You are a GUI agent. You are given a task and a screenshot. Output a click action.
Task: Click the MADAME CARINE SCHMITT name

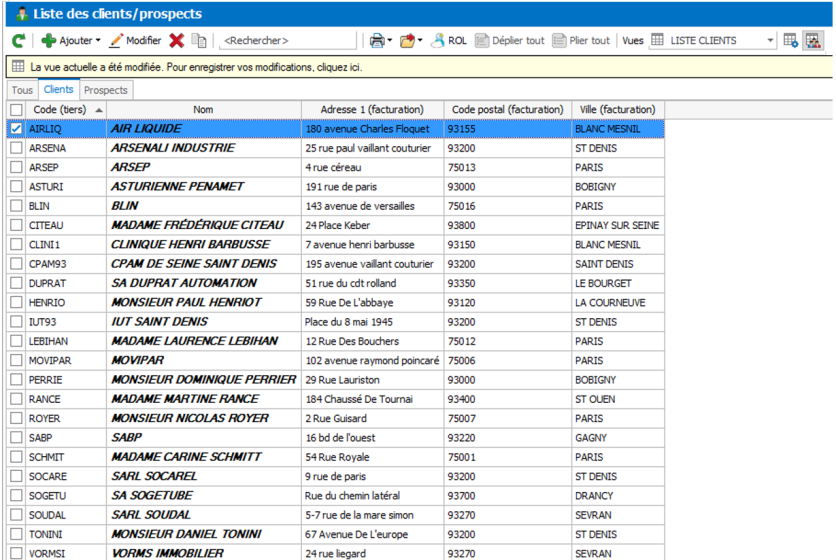pos(204,457)
